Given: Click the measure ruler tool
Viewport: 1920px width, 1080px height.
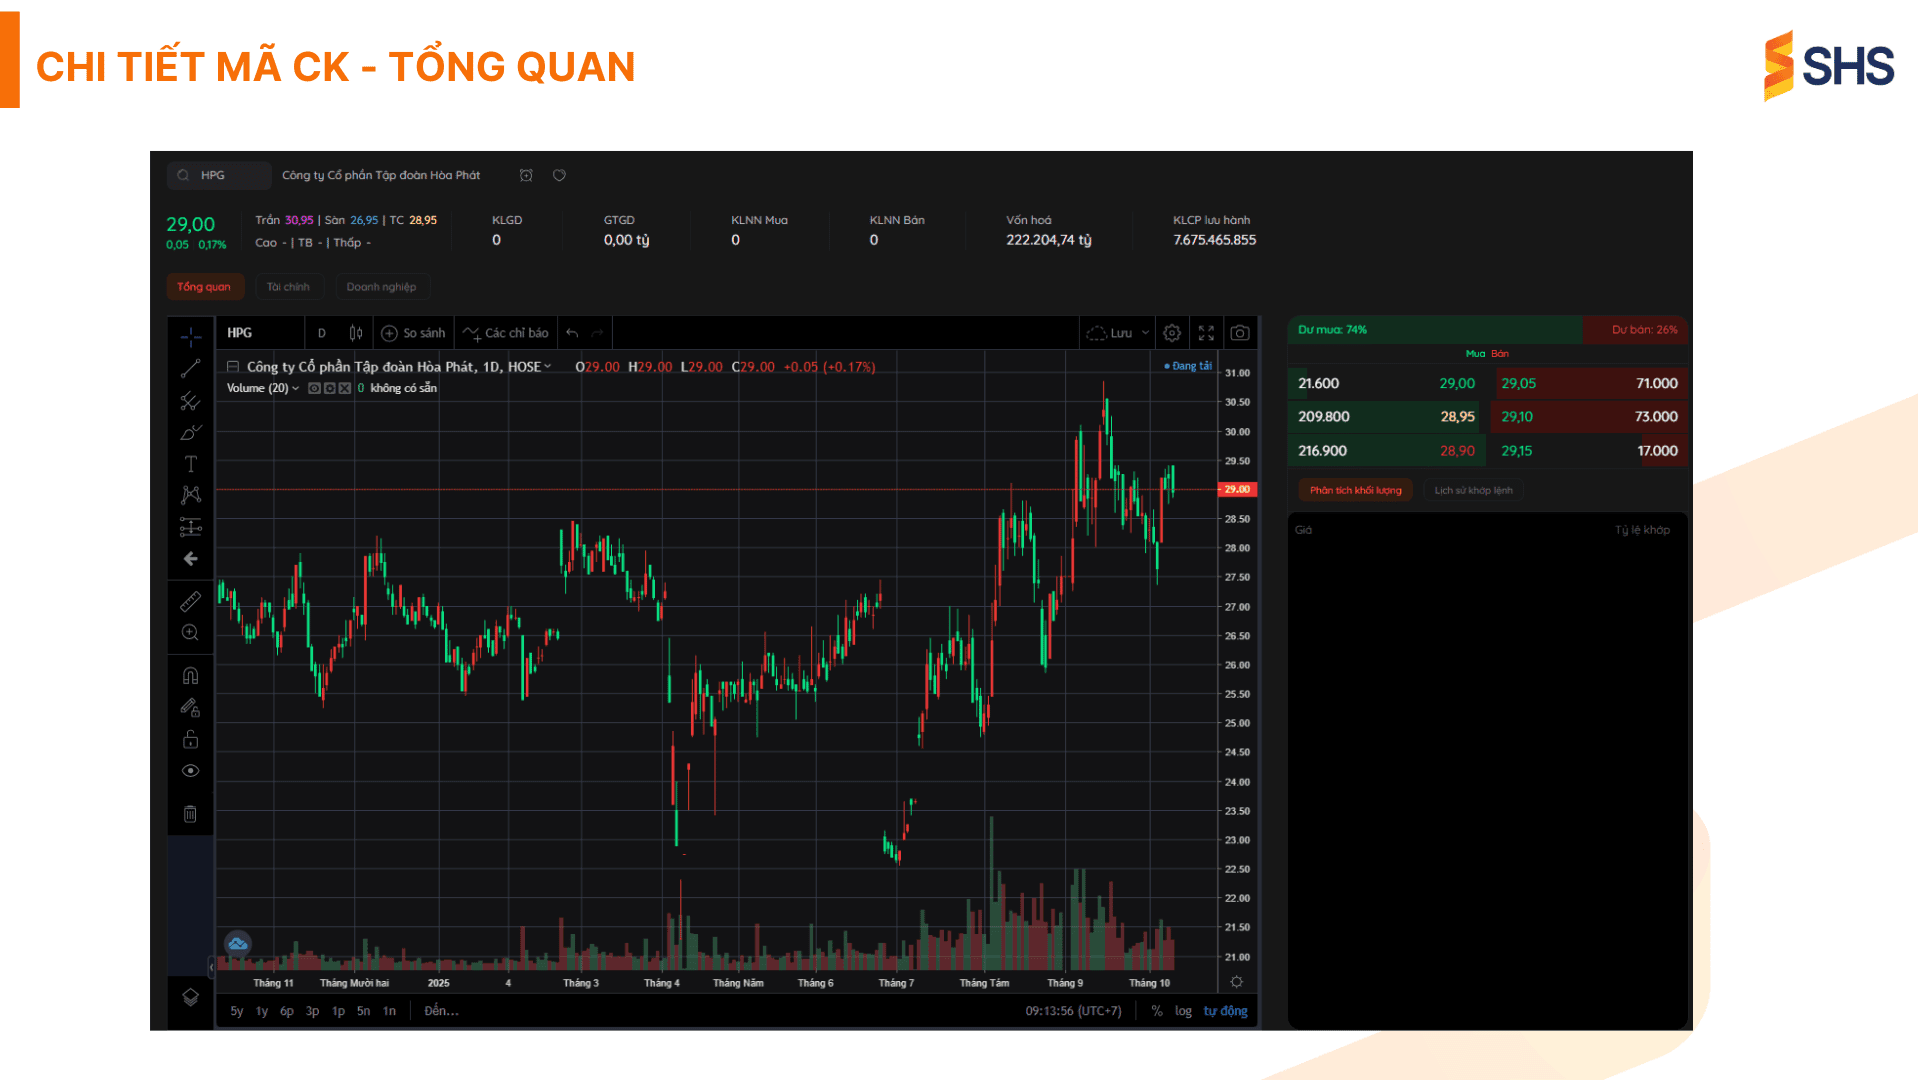Looking at the screenshot, I should [x=190, y=601].
